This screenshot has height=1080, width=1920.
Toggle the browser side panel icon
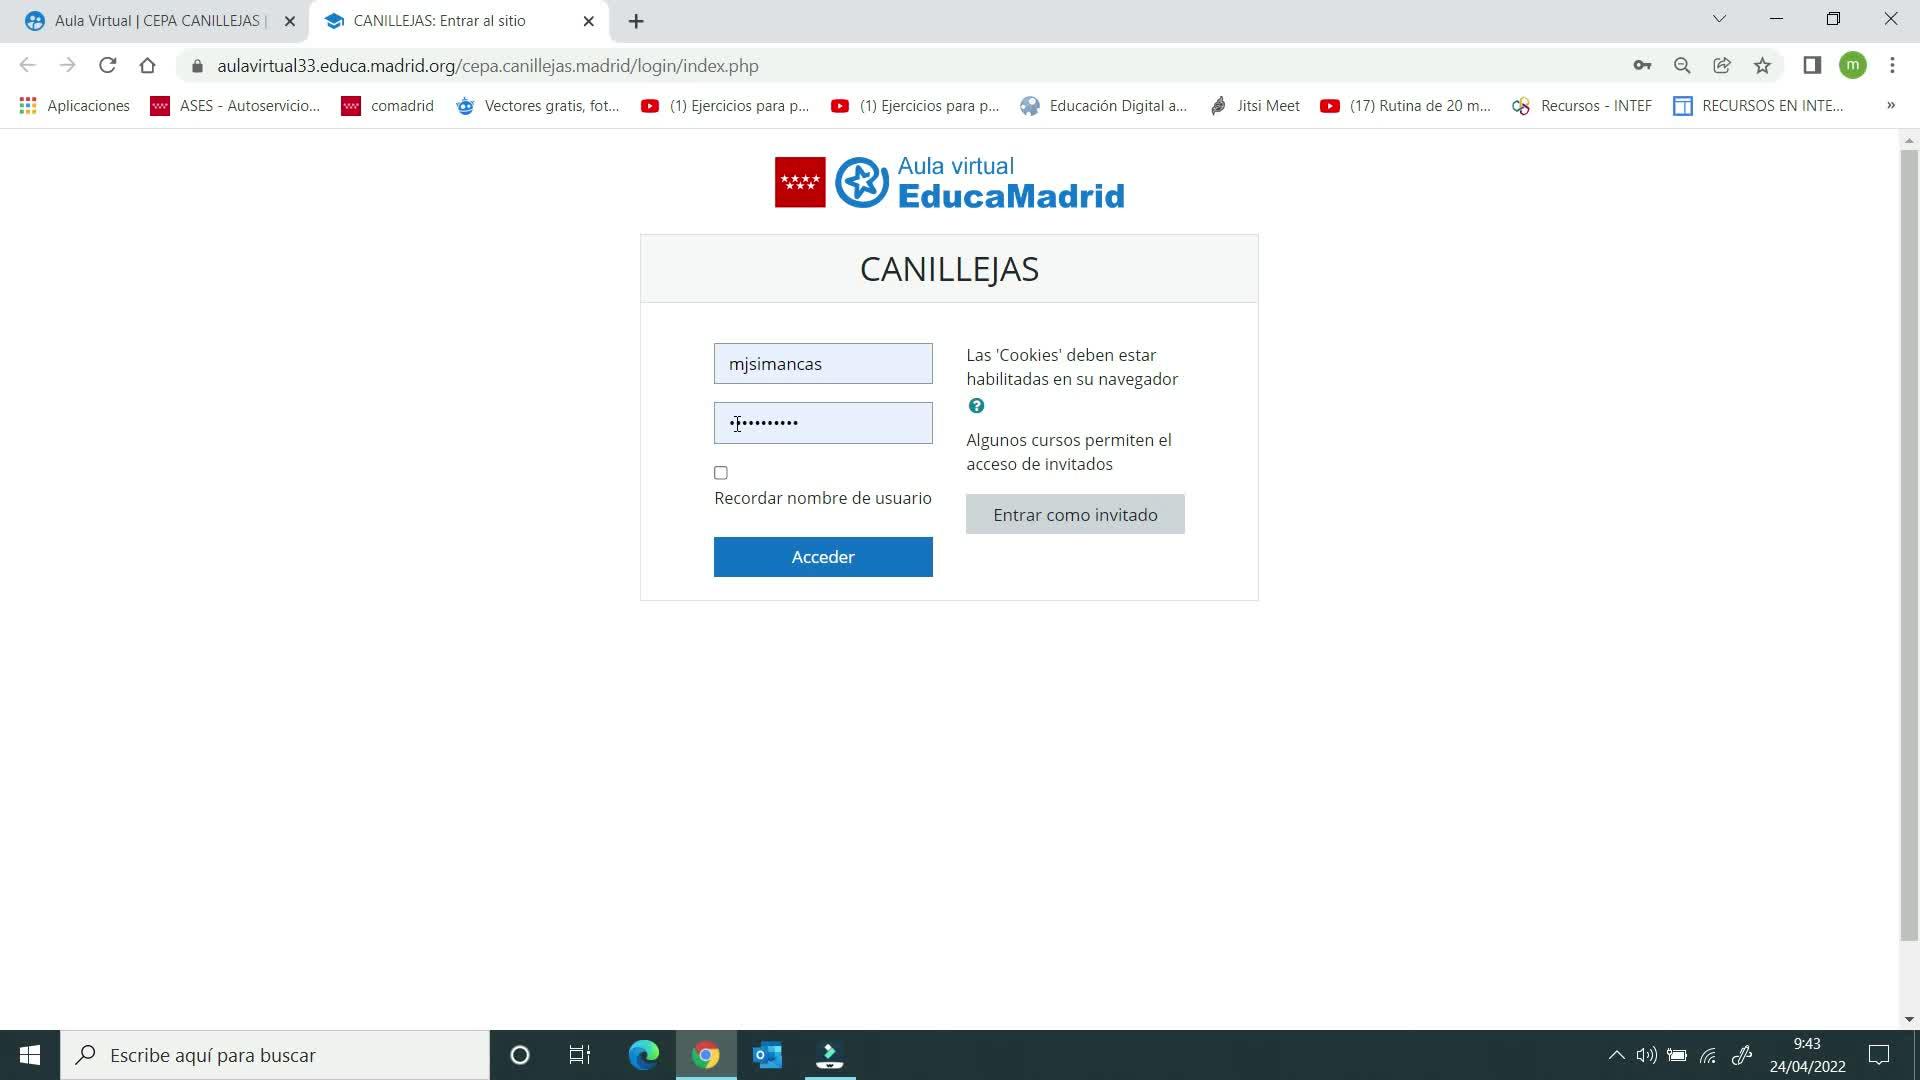pyautogui.click(x=1812, y=66)
